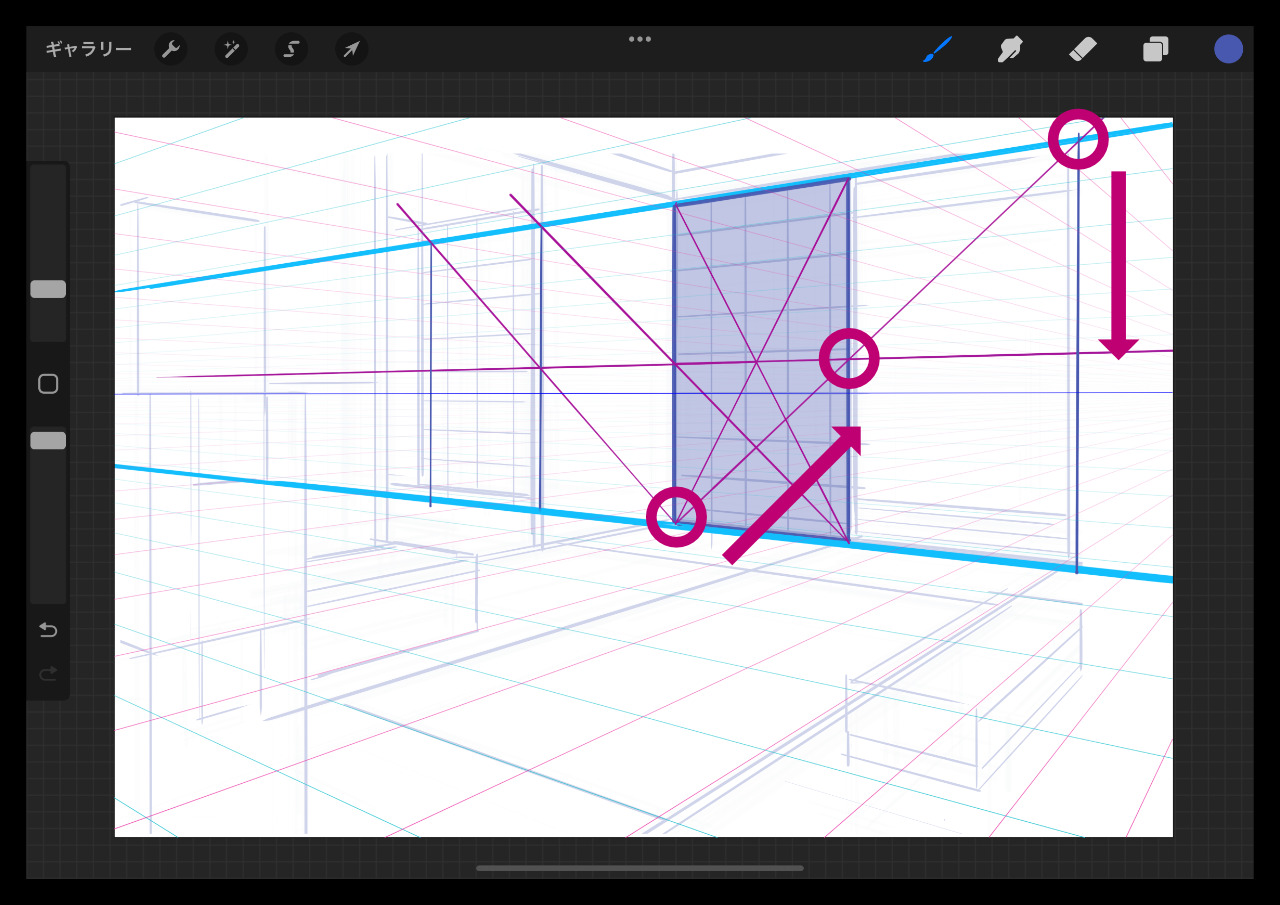Open the Layers panel
The width and height of the screenshot is (1280, 905).
(x=1156, y=49)
